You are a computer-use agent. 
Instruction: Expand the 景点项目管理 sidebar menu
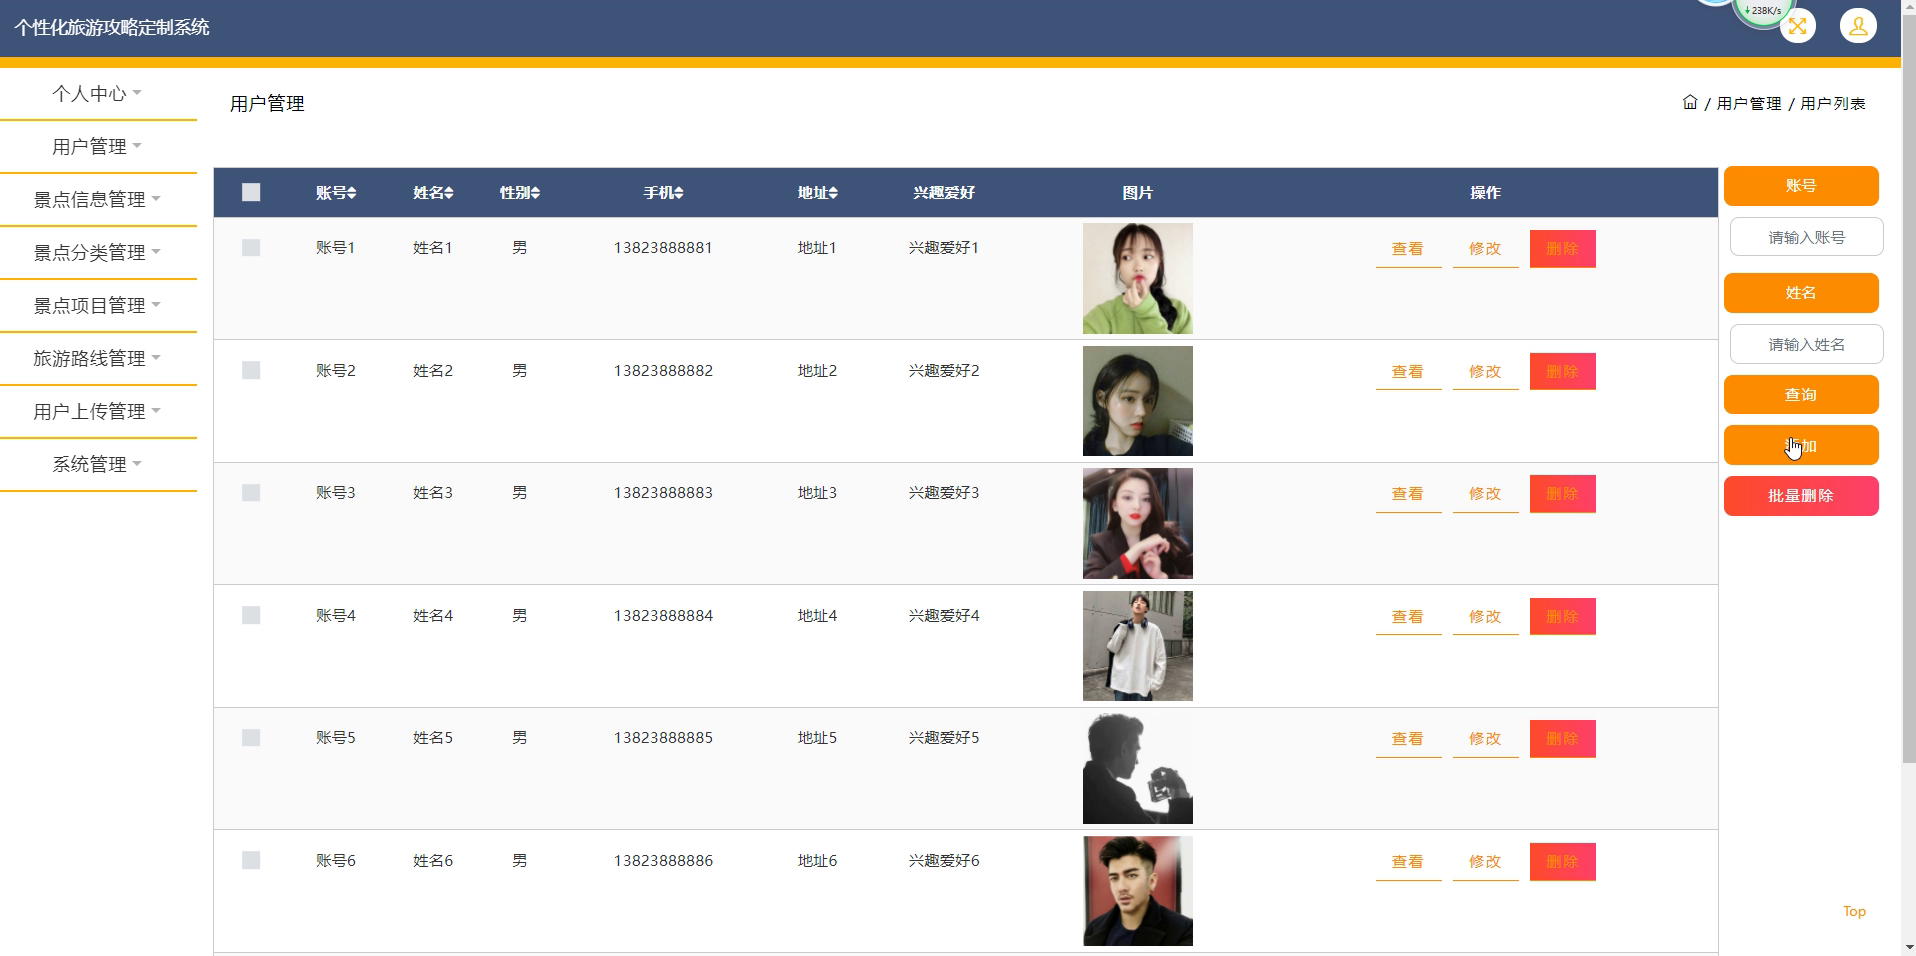(98, 305)
